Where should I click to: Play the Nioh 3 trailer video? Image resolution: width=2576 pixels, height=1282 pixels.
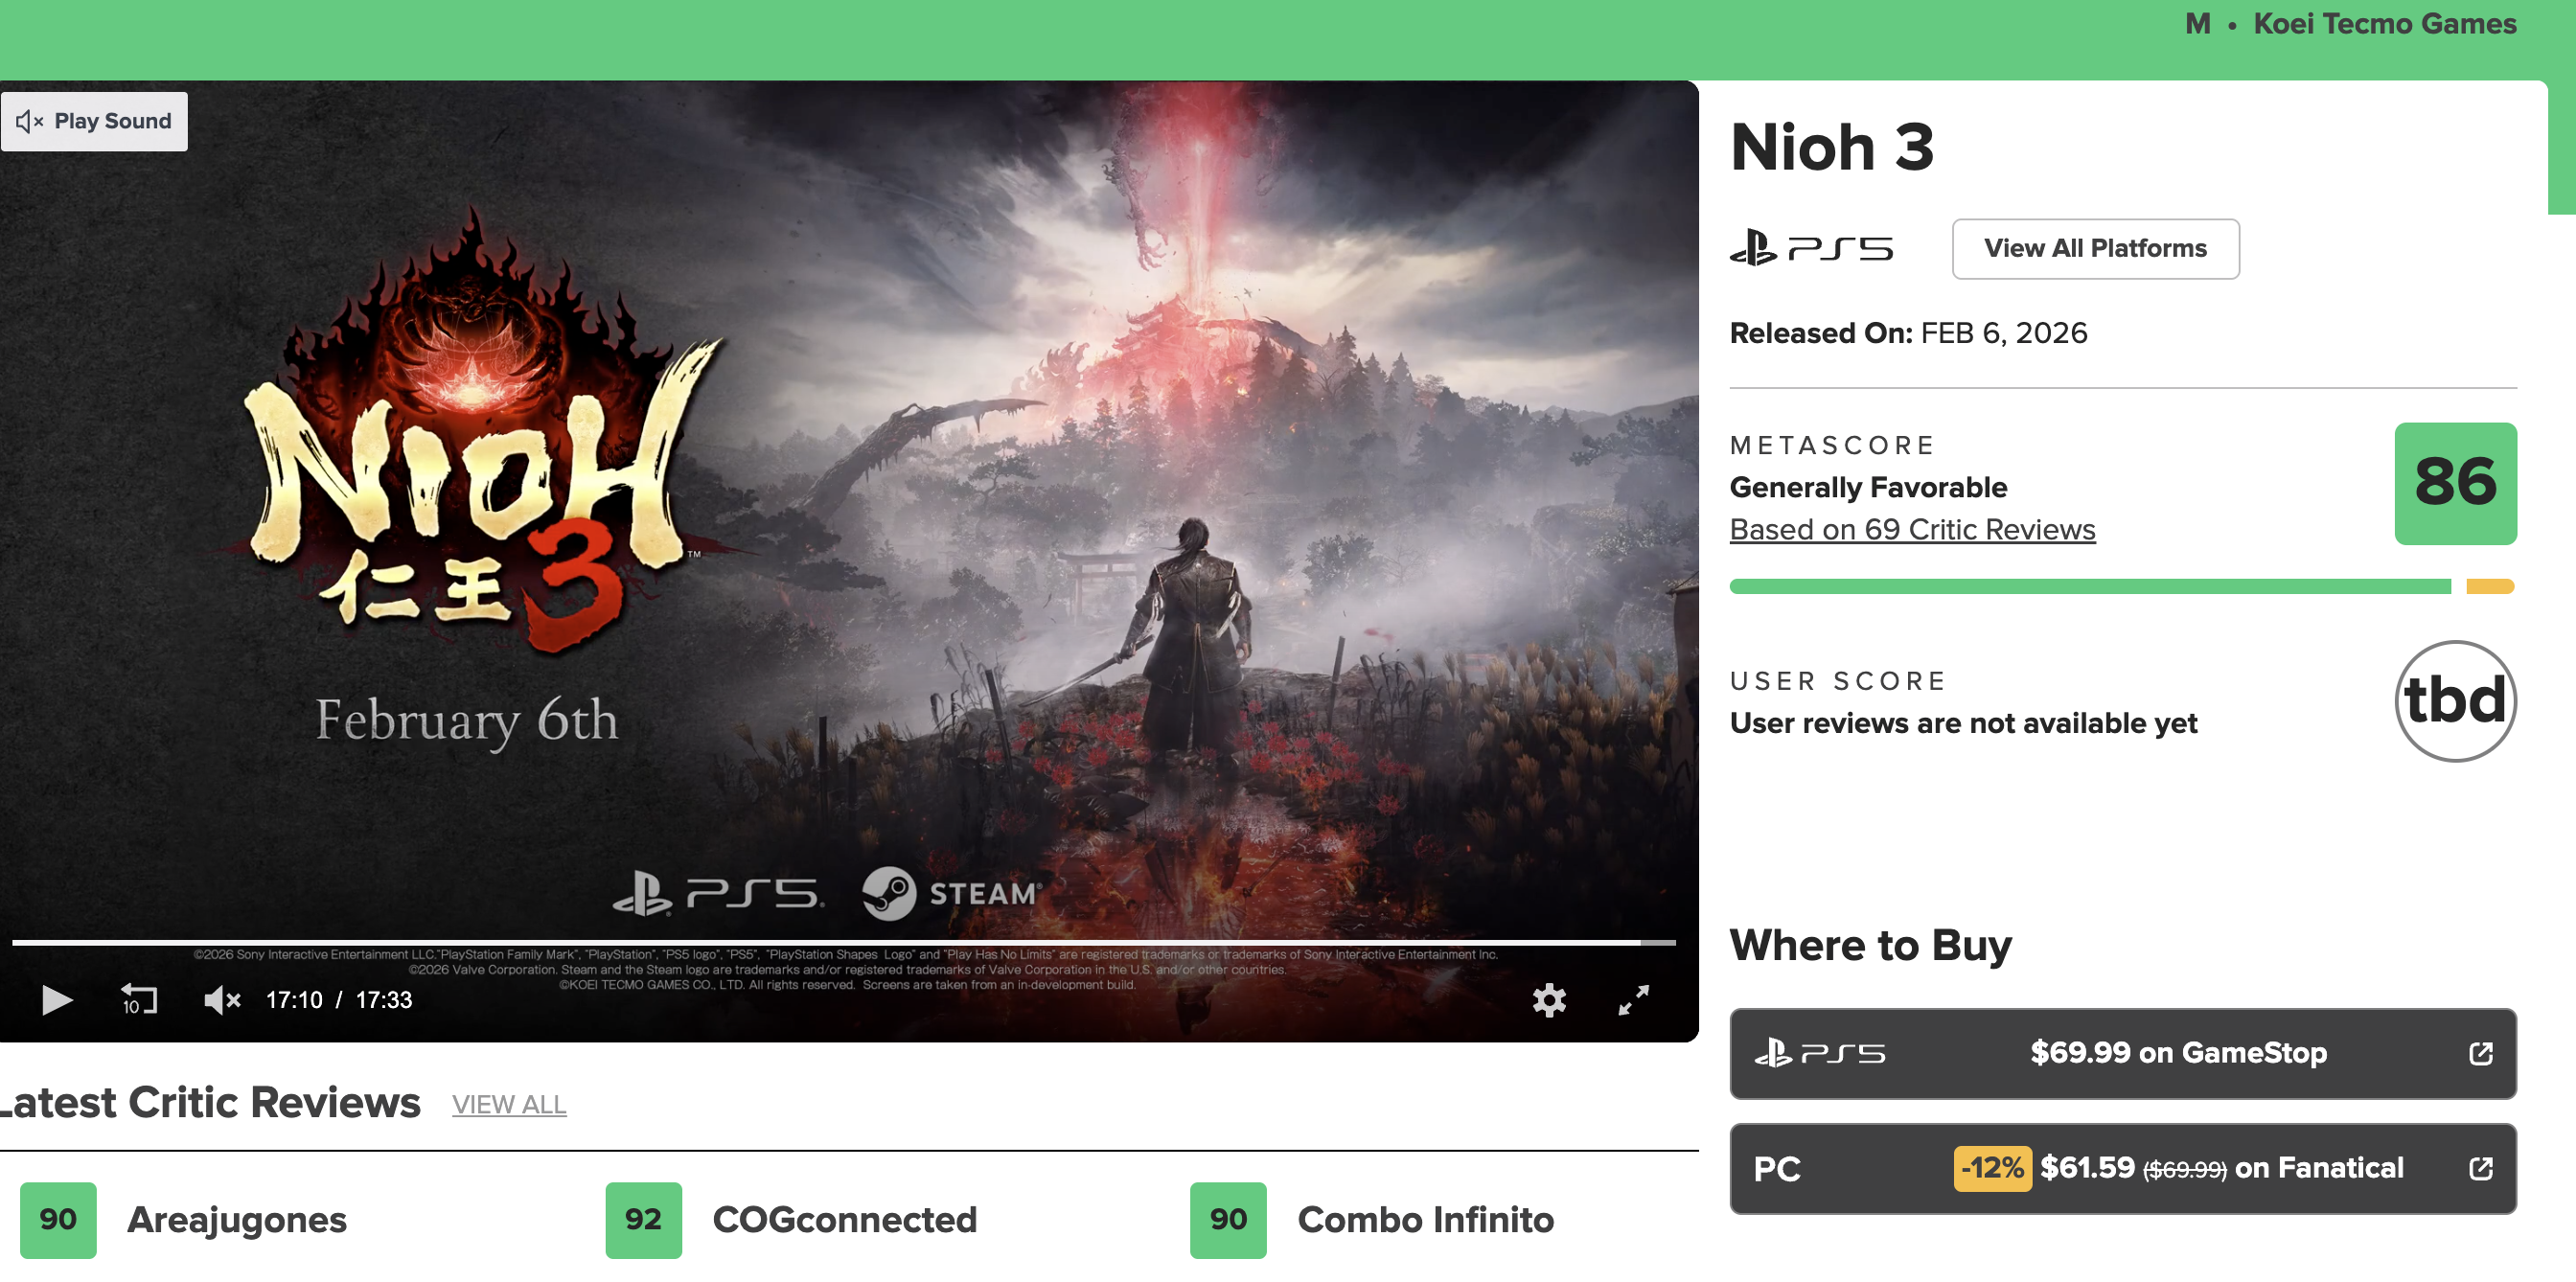click(x=57, y=999)
